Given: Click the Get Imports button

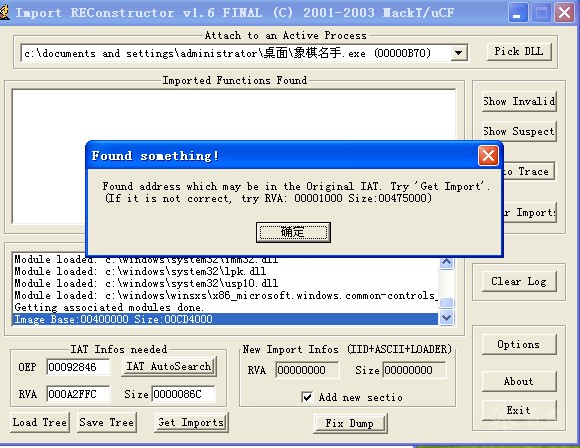Looking at the screenshot, I should click(x=191, y=422).
